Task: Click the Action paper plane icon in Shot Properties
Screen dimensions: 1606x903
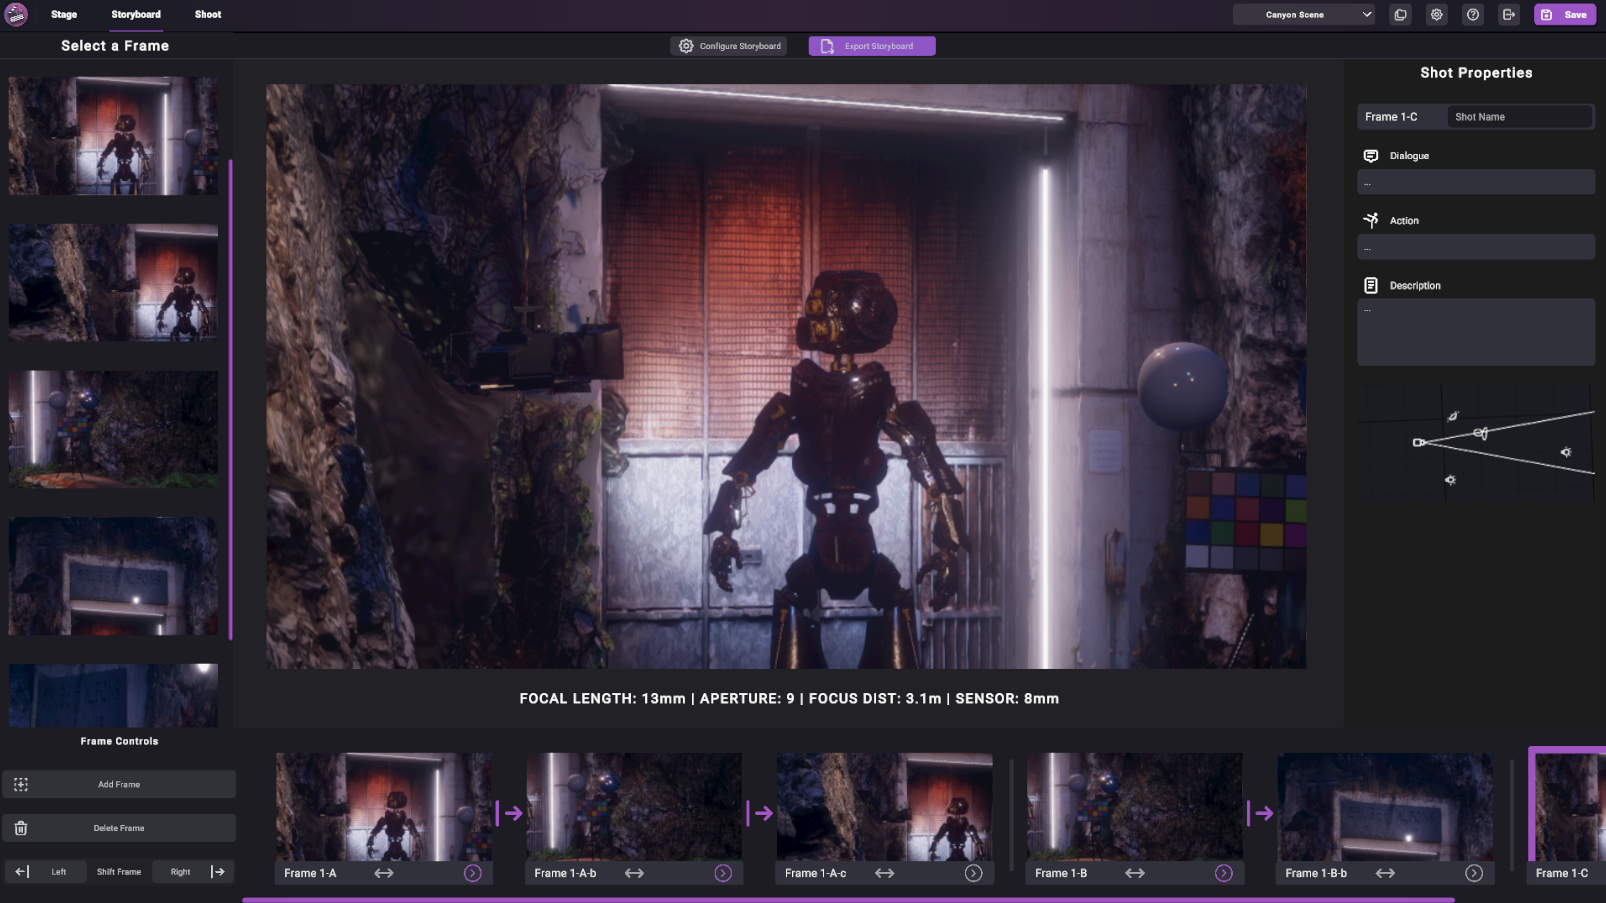Action: coord(1371,219)
